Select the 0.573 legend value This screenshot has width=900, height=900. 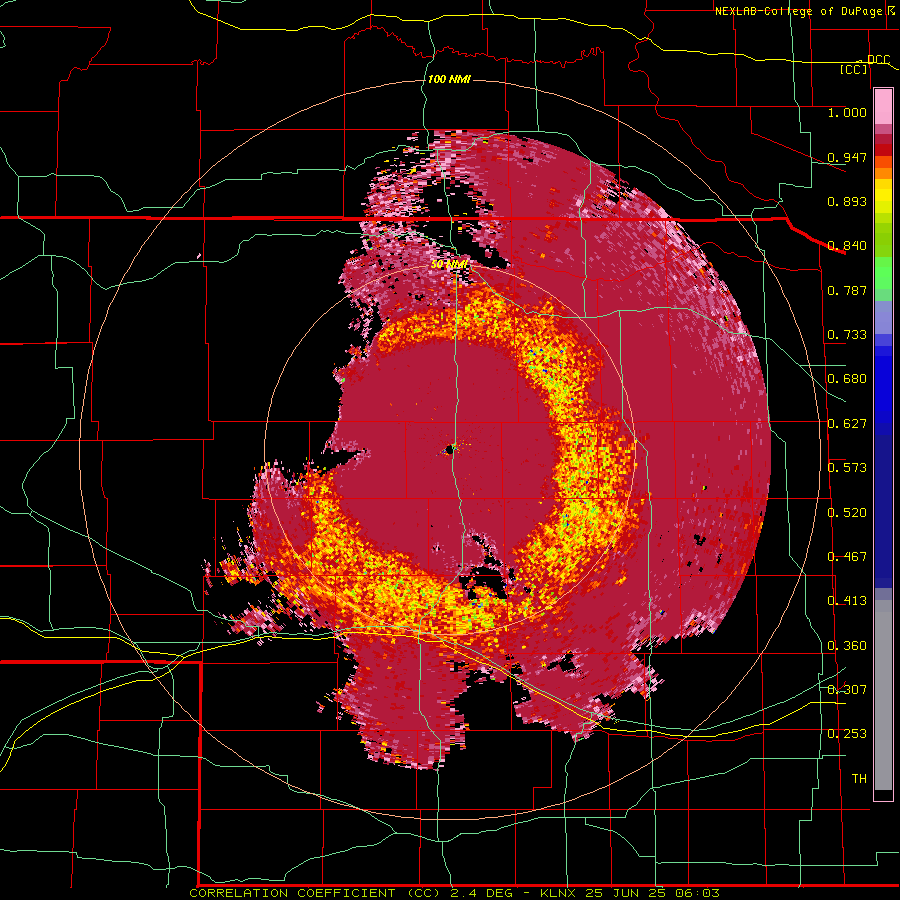coord(847,468)
